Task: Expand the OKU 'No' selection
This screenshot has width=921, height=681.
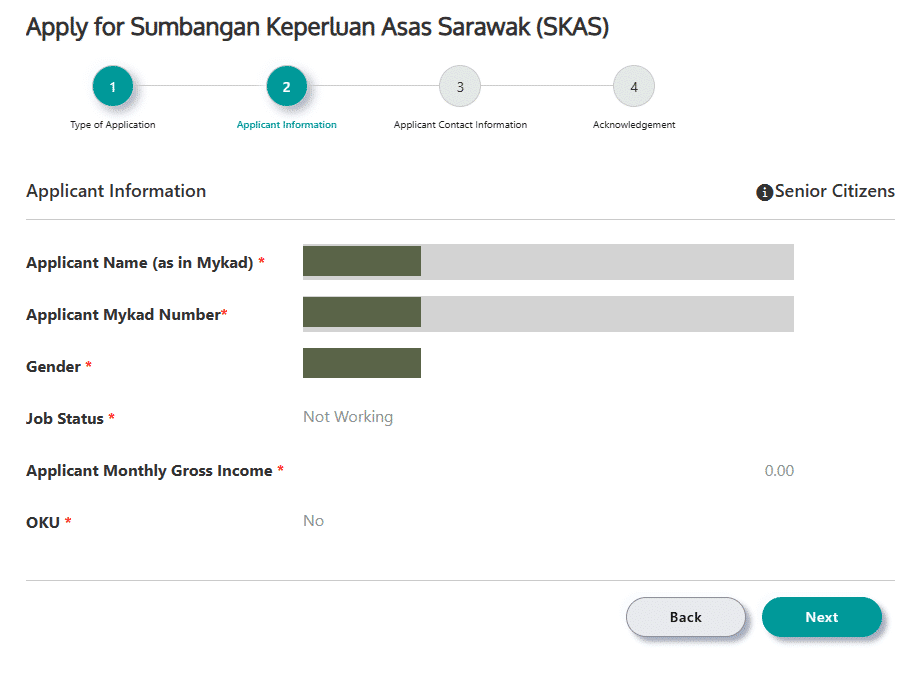Action: coord(313,521)
